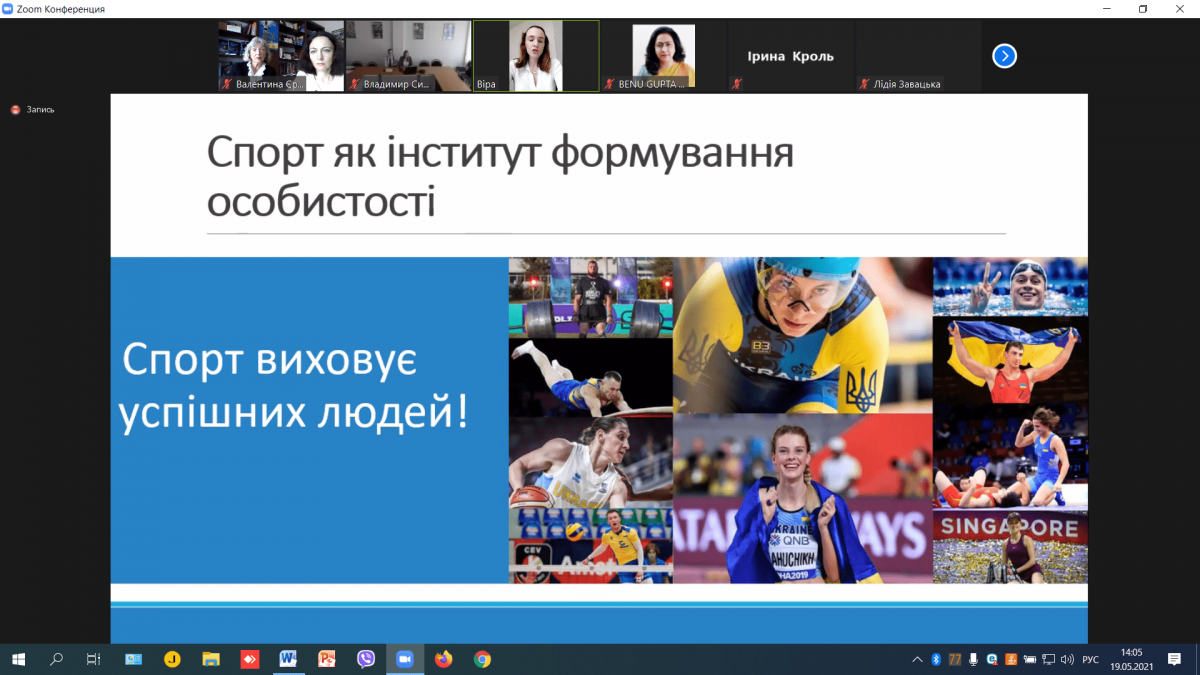Open the Action Center notifications panel

(x=1175, y=659)
